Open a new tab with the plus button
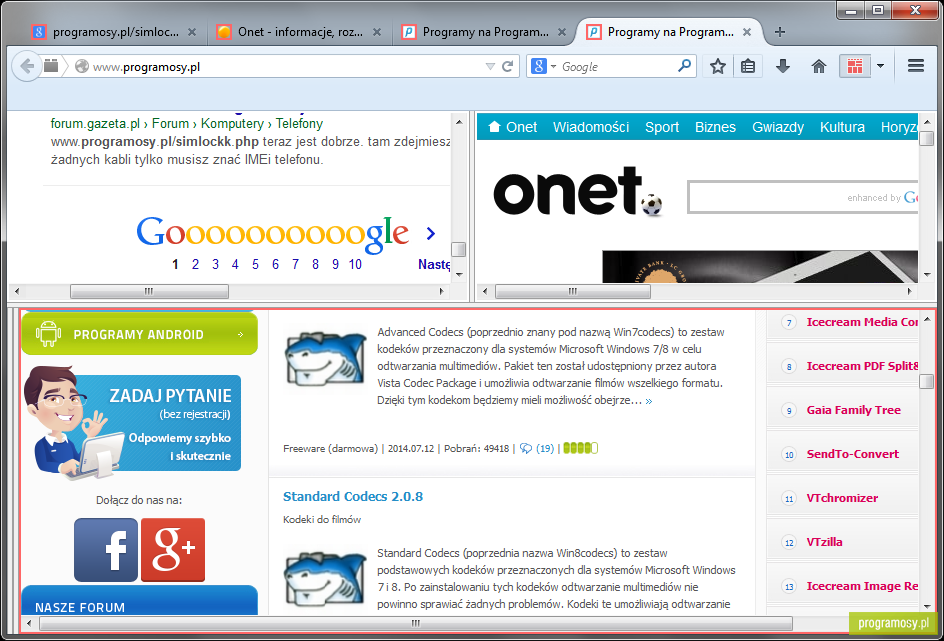944x641 pixels. tap(780, 32)
